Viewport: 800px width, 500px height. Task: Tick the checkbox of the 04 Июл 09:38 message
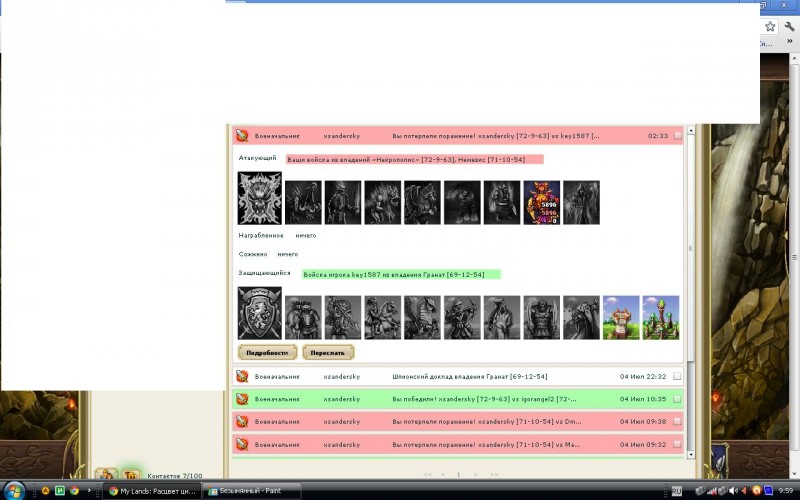(677, 421)
